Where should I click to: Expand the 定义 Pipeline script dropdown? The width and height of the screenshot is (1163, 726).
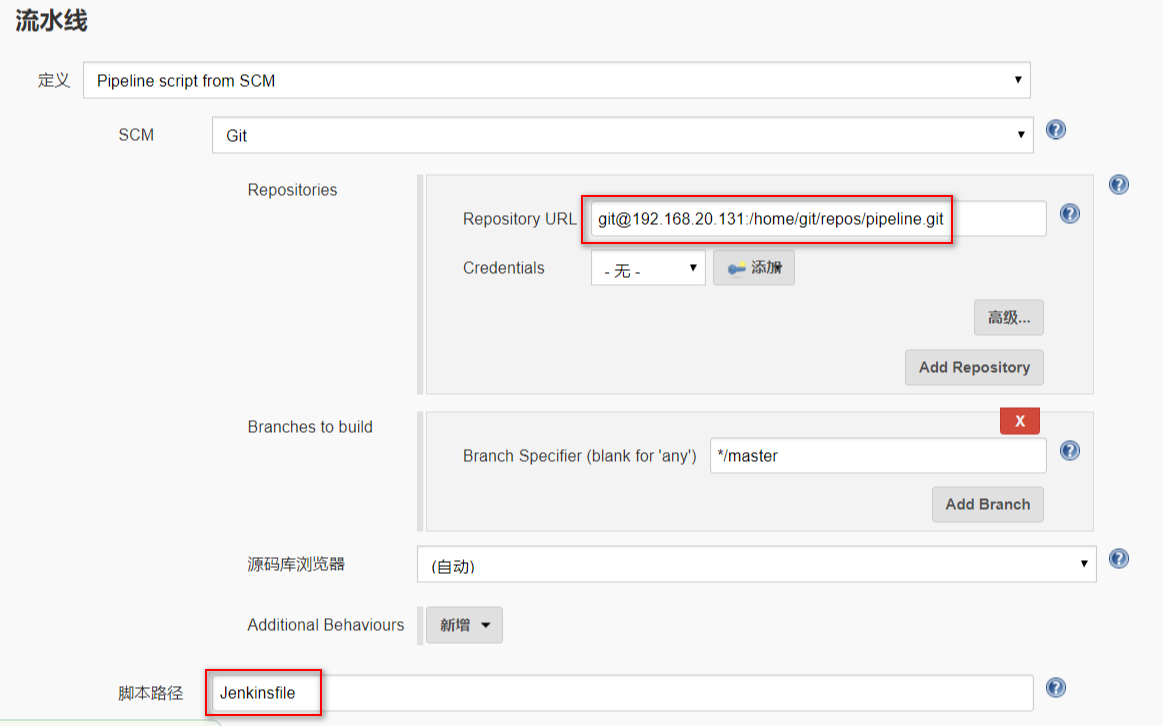coord(556,81)
